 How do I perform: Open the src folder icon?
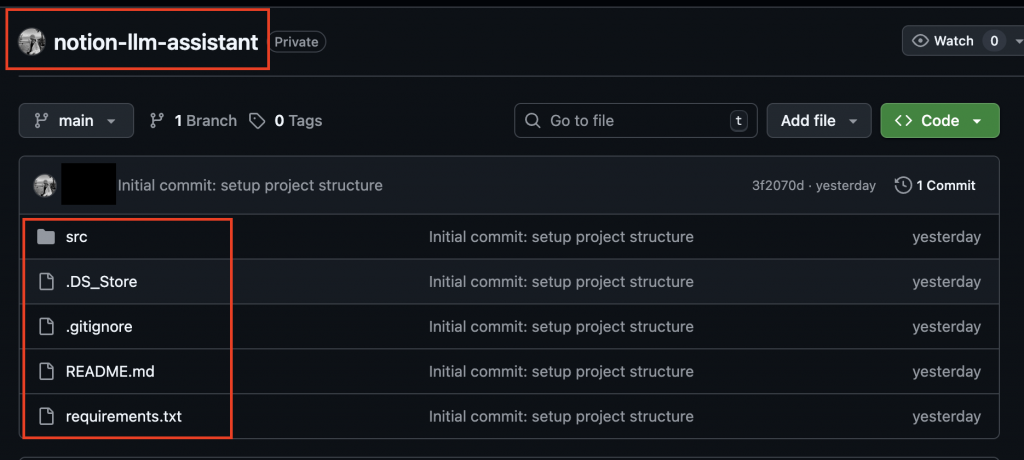[45, 237]
